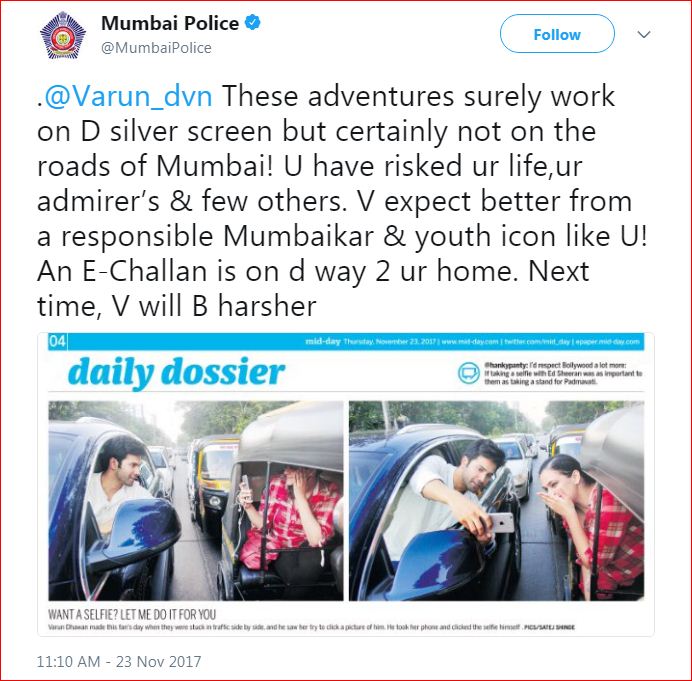This screenshot has width=692, height=681.
Task: Click the iPhone held in right photo
Action: 502,523
